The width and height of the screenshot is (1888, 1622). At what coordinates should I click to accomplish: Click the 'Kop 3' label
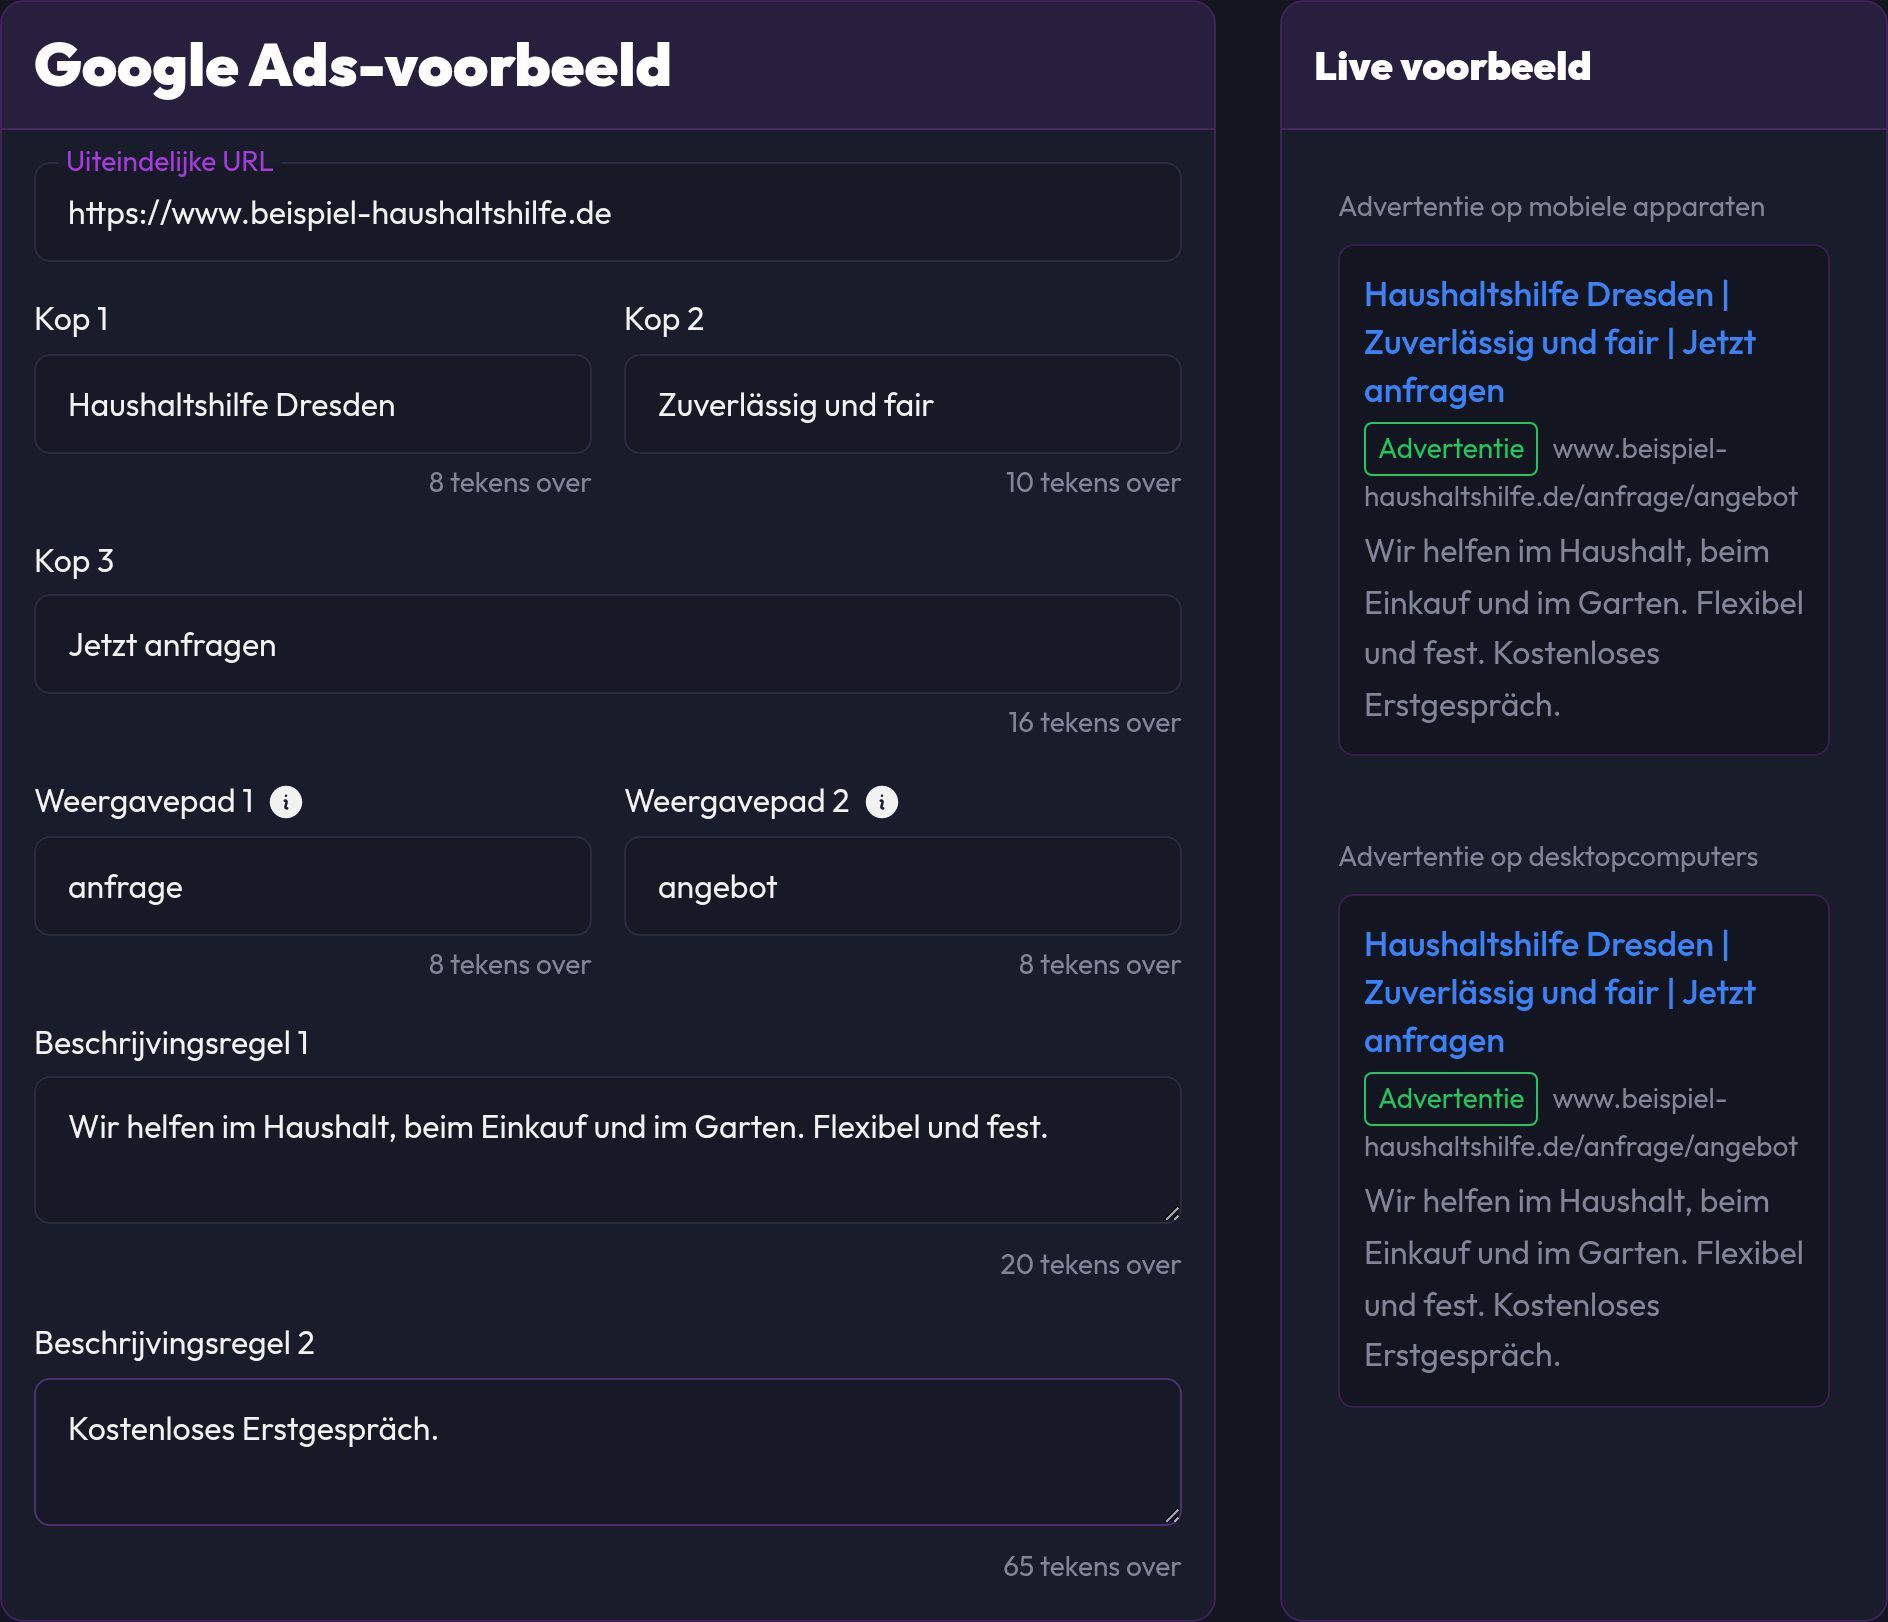click(x=74, y=561)
